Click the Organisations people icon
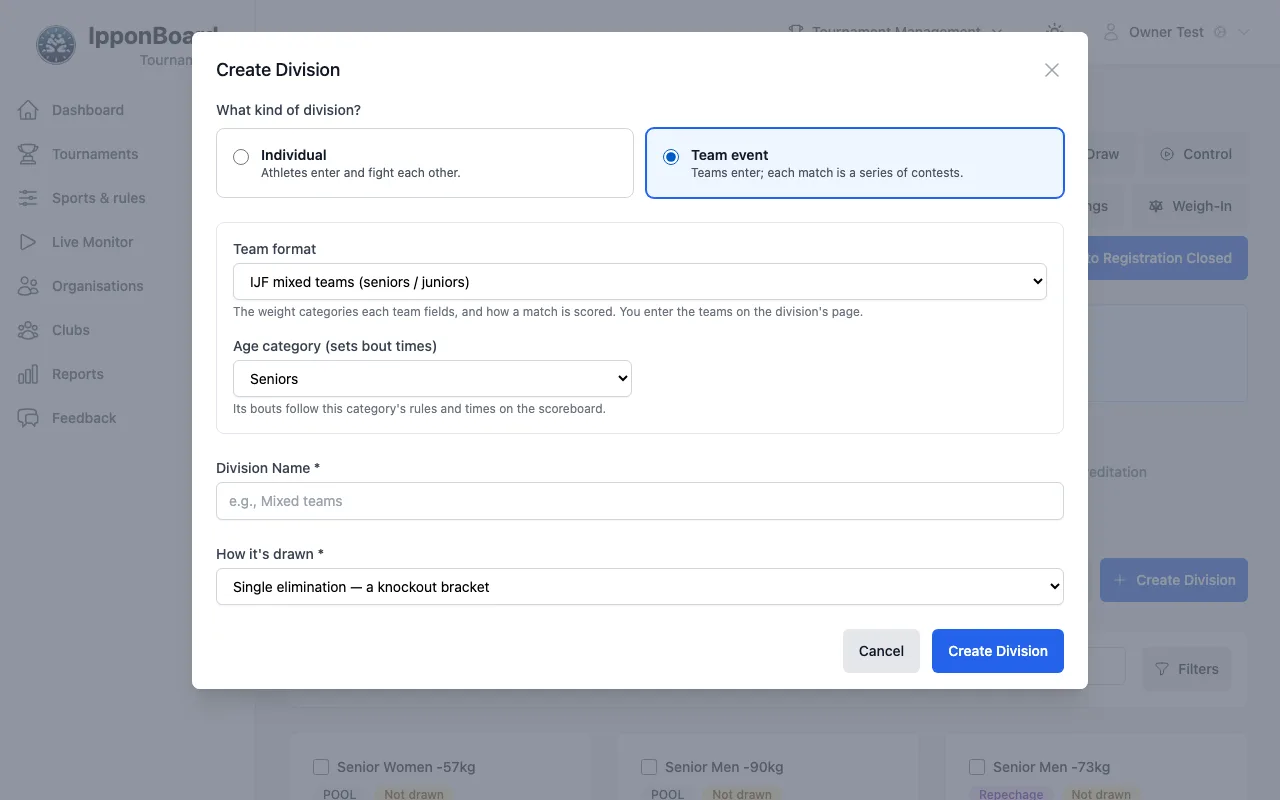 point(28,286)
